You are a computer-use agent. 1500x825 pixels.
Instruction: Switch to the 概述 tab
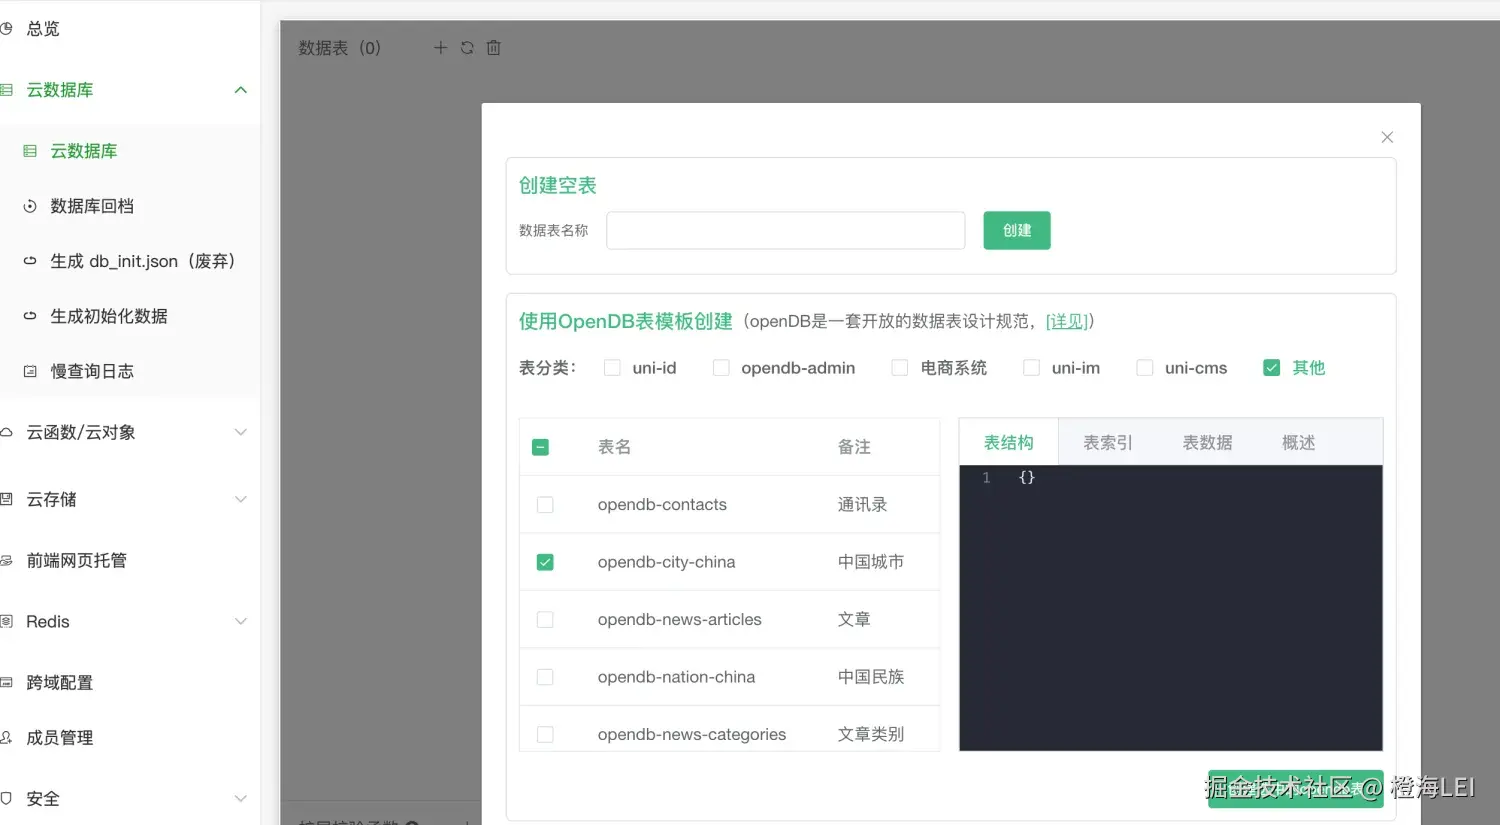(x=1298, y=442)
